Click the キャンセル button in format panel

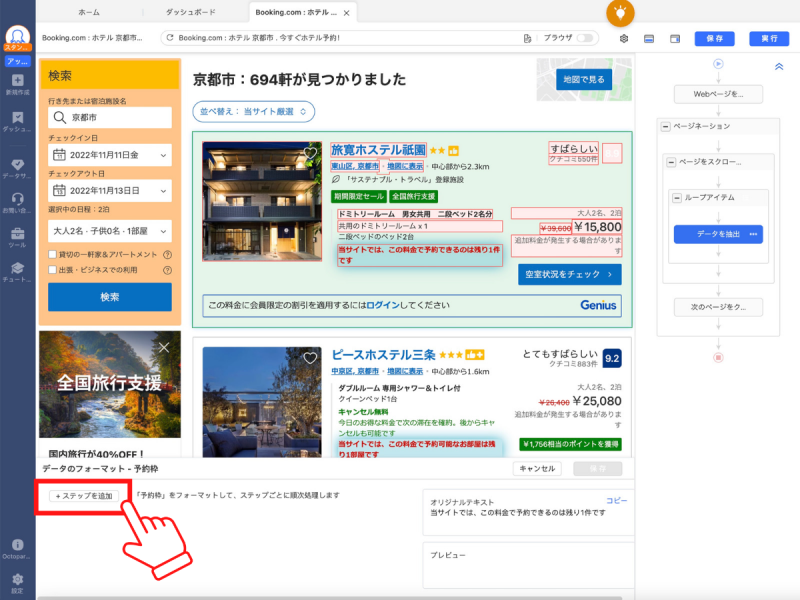pos(537,469)
